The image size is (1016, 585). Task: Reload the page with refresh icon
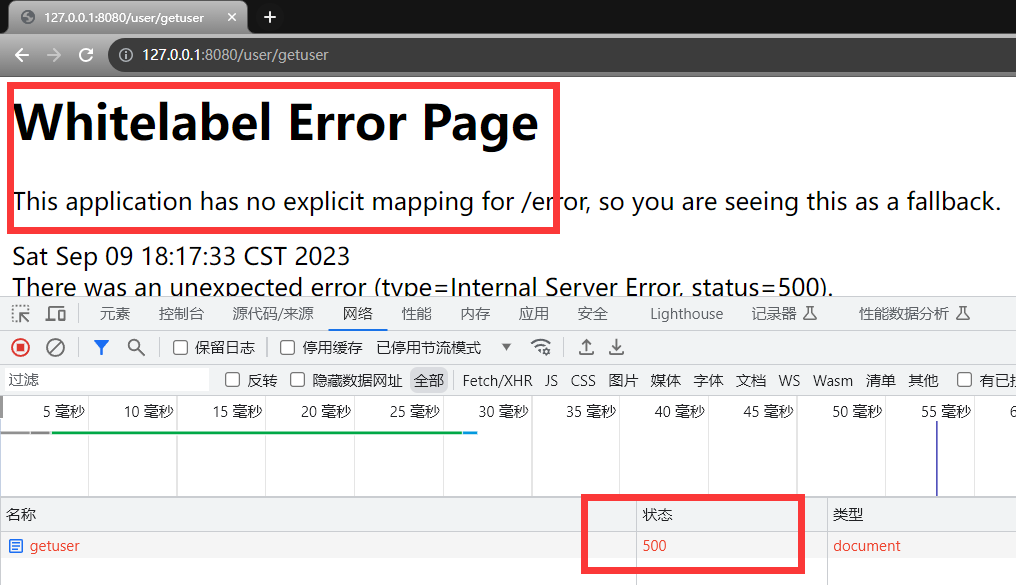(x=86, y=55)
